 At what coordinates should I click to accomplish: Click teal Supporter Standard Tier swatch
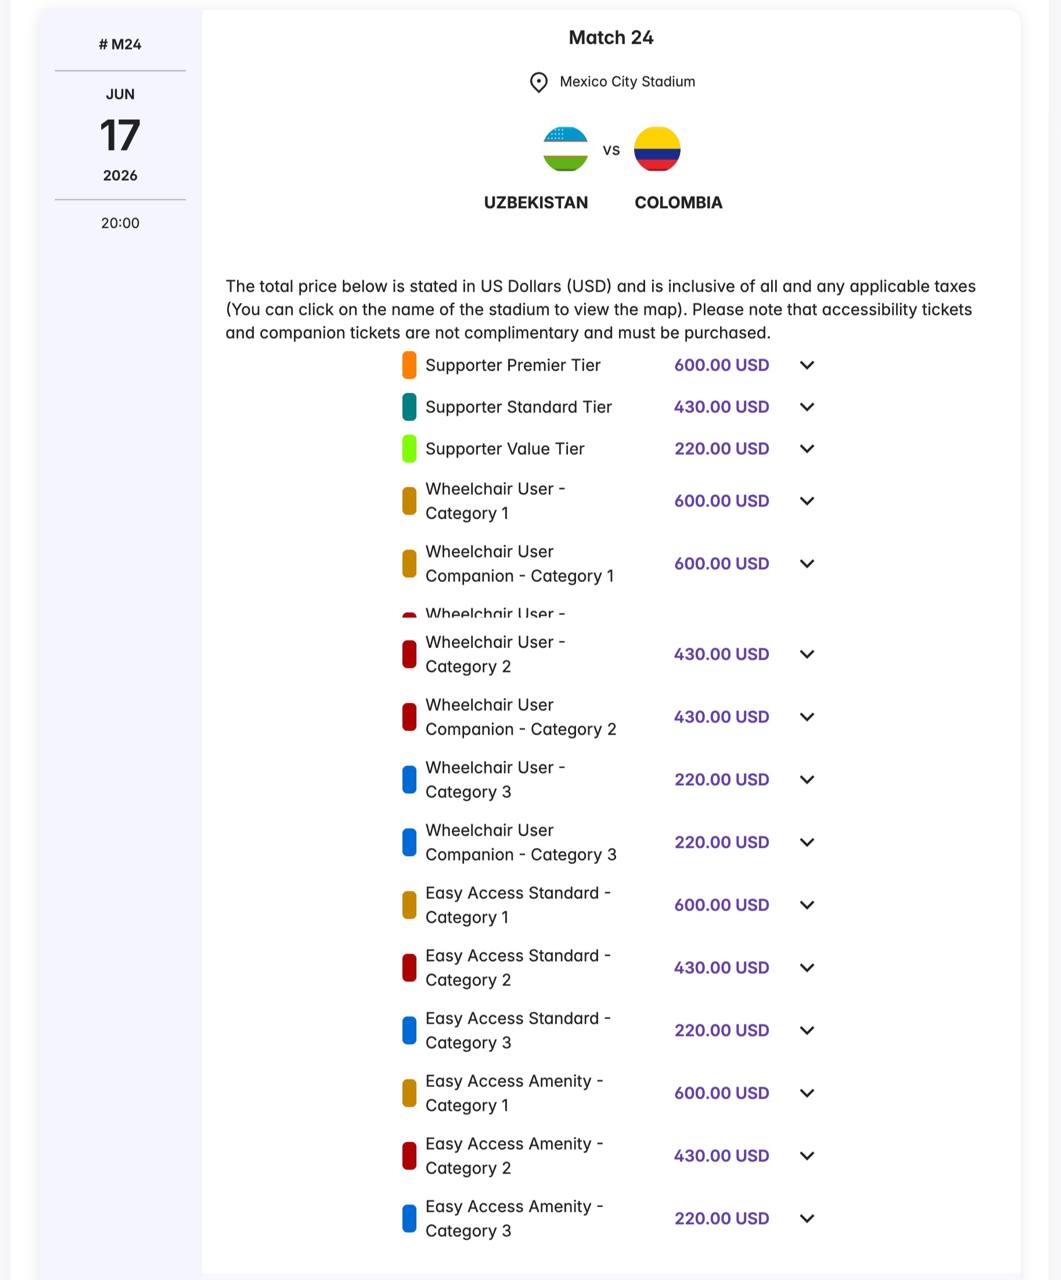tap(409, 407)
